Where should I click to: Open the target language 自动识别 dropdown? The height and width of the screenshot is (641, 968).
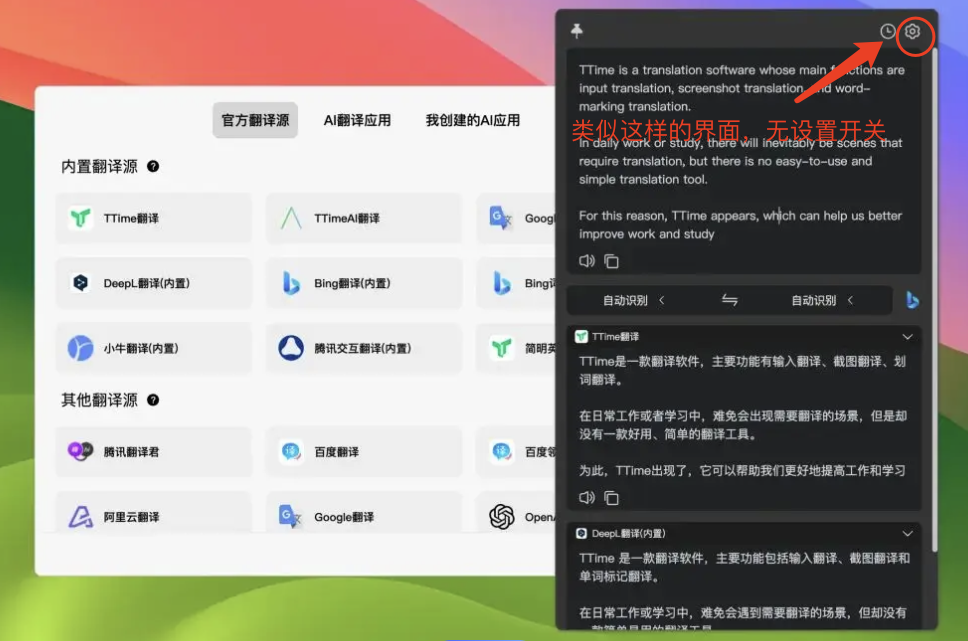[x=822, y=300]
